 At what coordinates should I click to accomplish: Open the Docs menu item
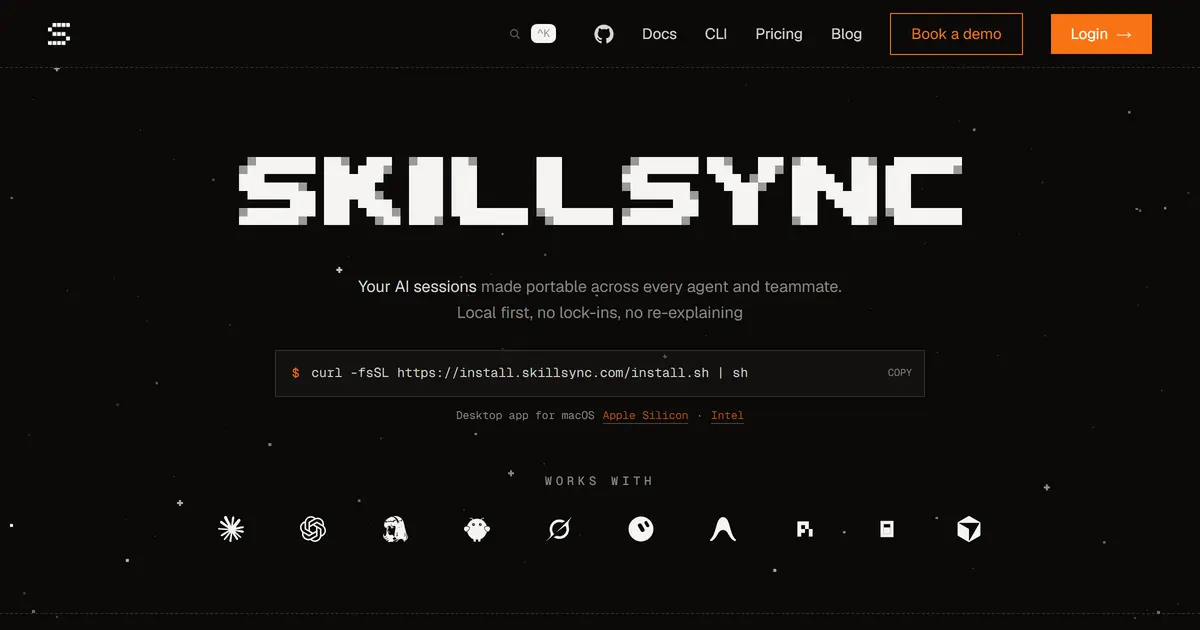click(659, 34)
